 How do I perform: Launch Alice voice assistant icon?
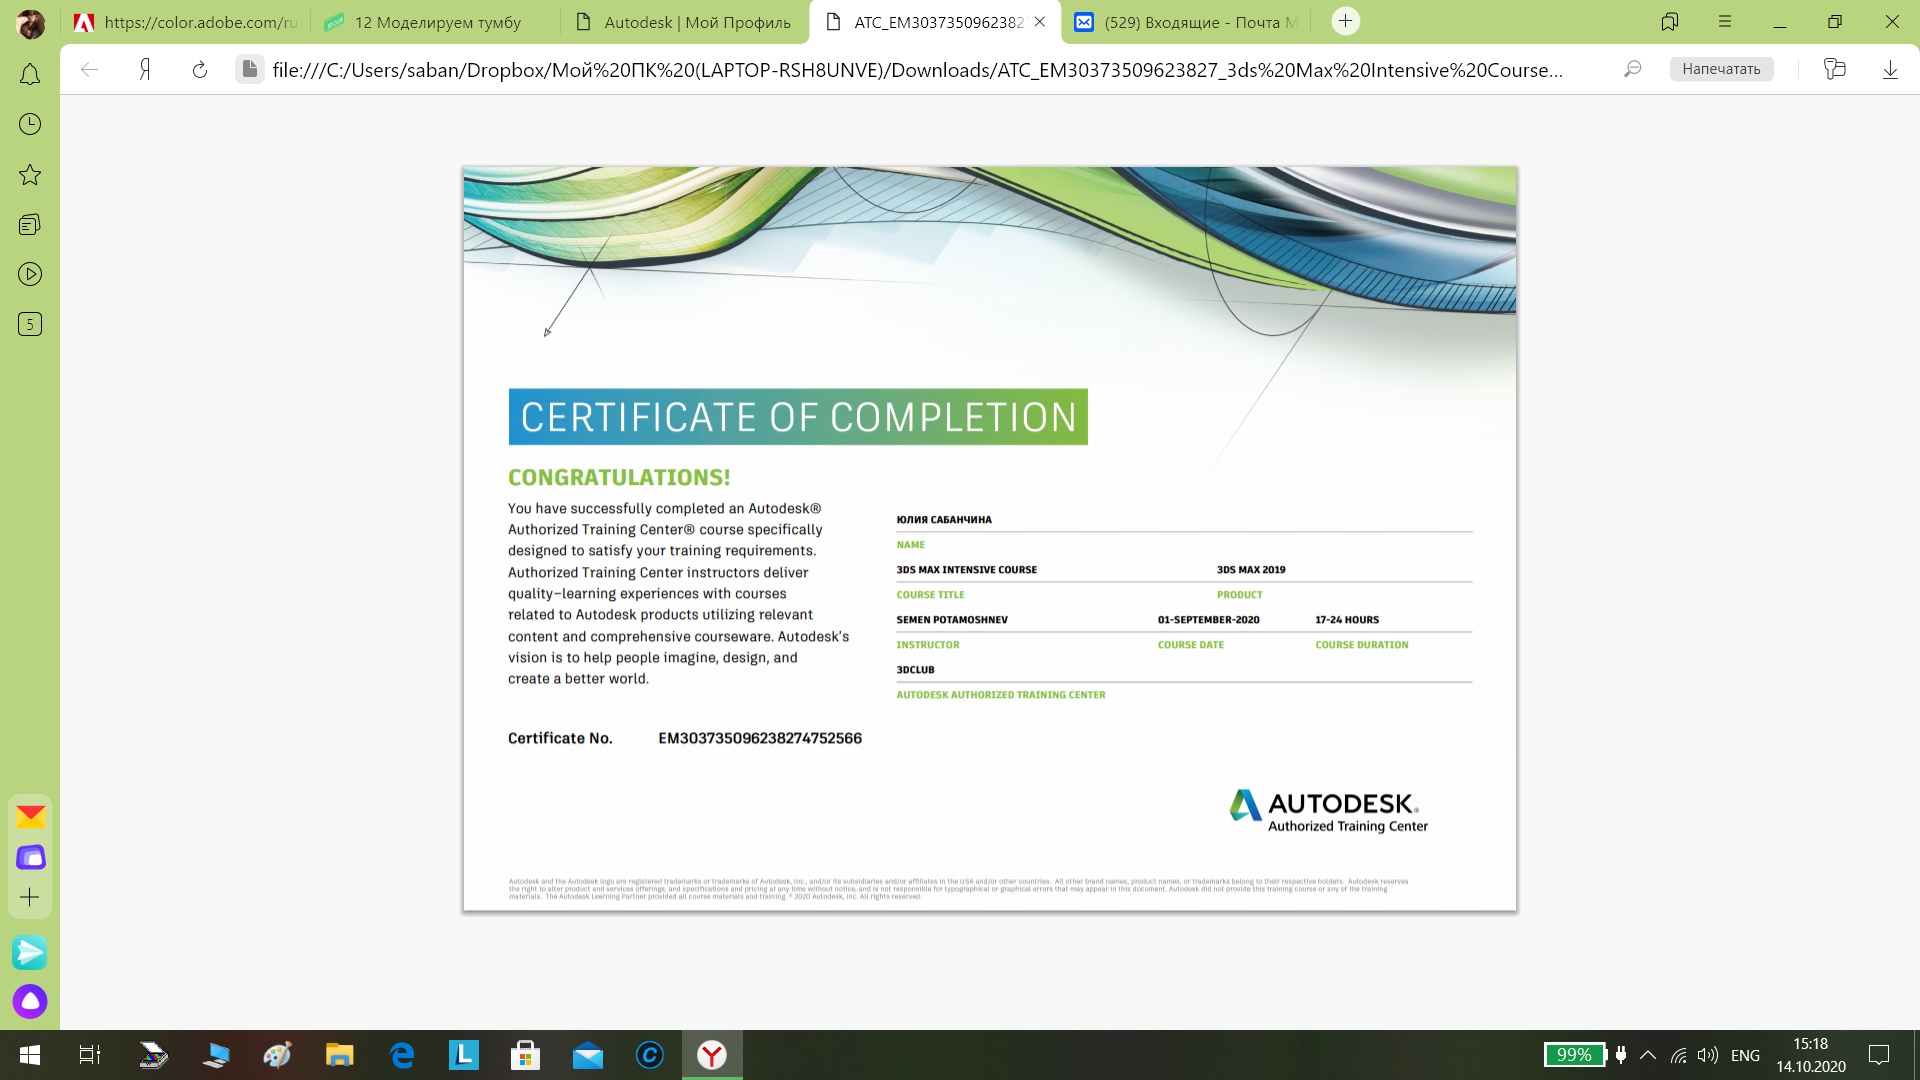click(30, 1001)
